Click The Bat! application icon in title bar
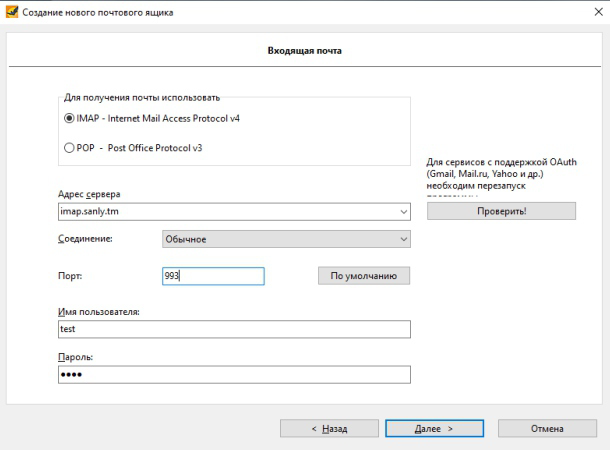This screenshot has height=450, width=610. [12, 12]
